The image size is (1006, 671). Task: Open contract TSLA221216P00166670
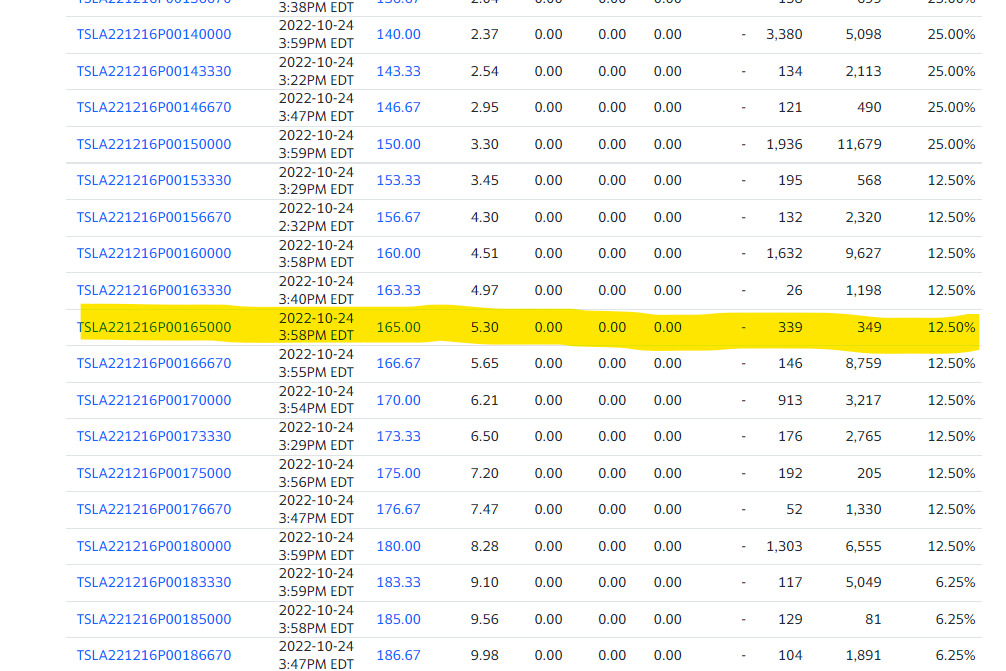point(154,363)
